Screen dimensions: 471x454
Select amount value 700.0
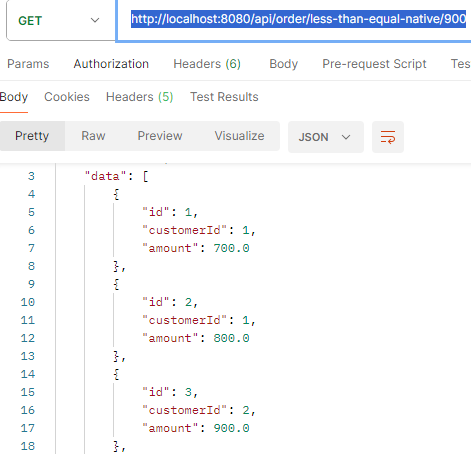point(231,248)
